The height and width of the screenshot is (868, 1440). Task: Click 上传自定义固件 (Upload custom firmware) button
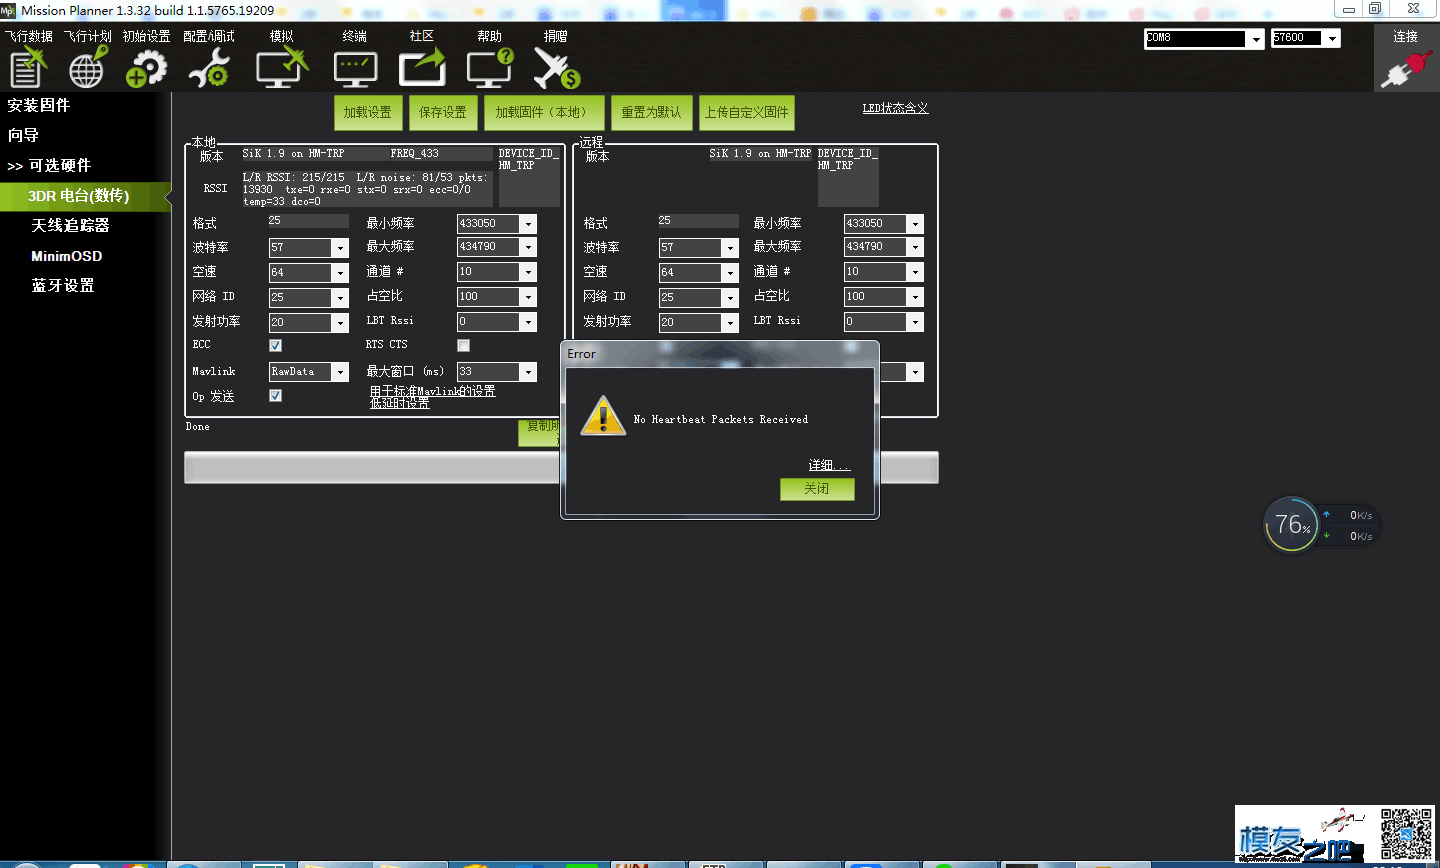(747, 113)
